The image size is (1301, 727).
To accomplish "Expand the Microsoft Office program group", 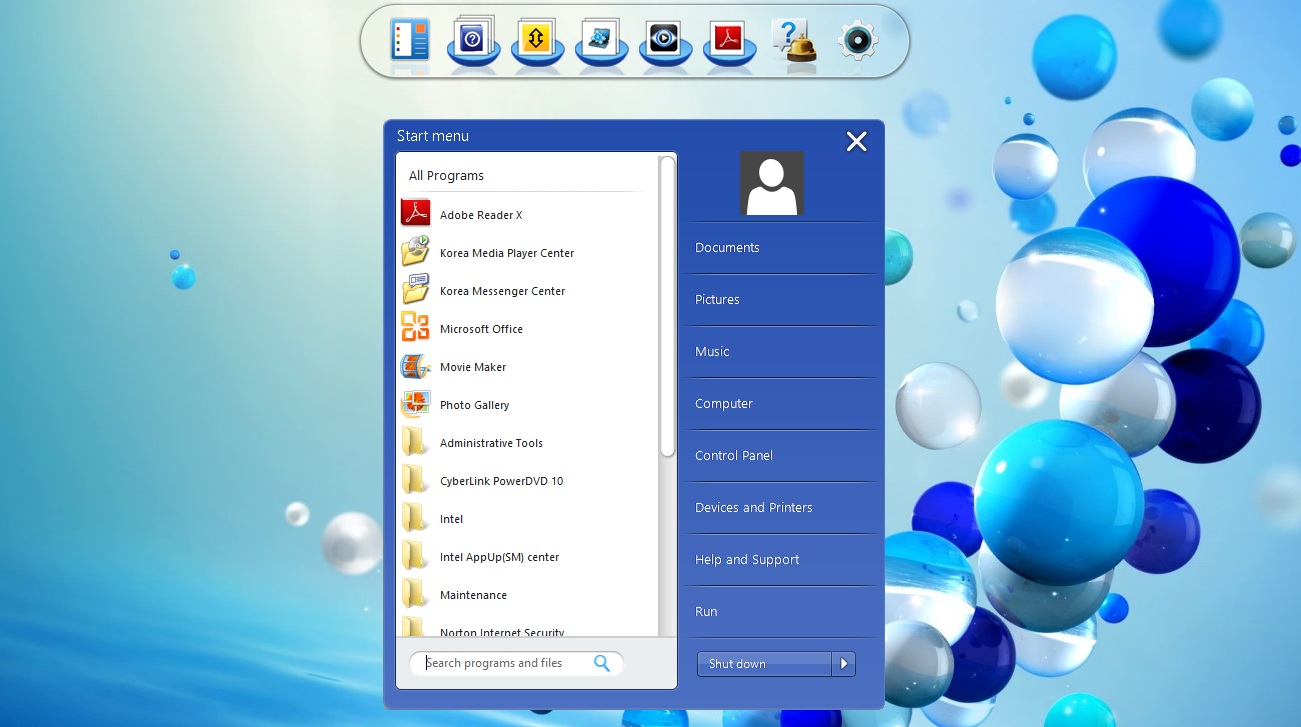I will [x=480, y=329].
